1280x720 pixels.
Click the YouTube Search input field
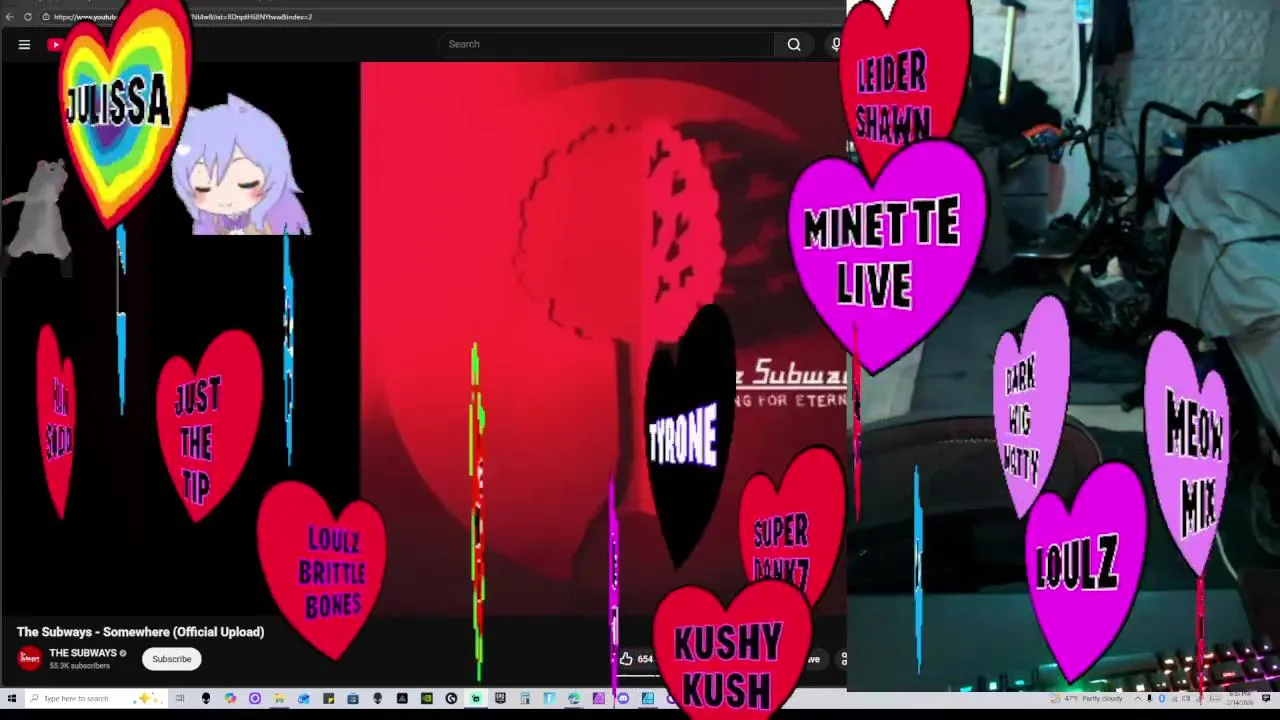tap(605, 44)
